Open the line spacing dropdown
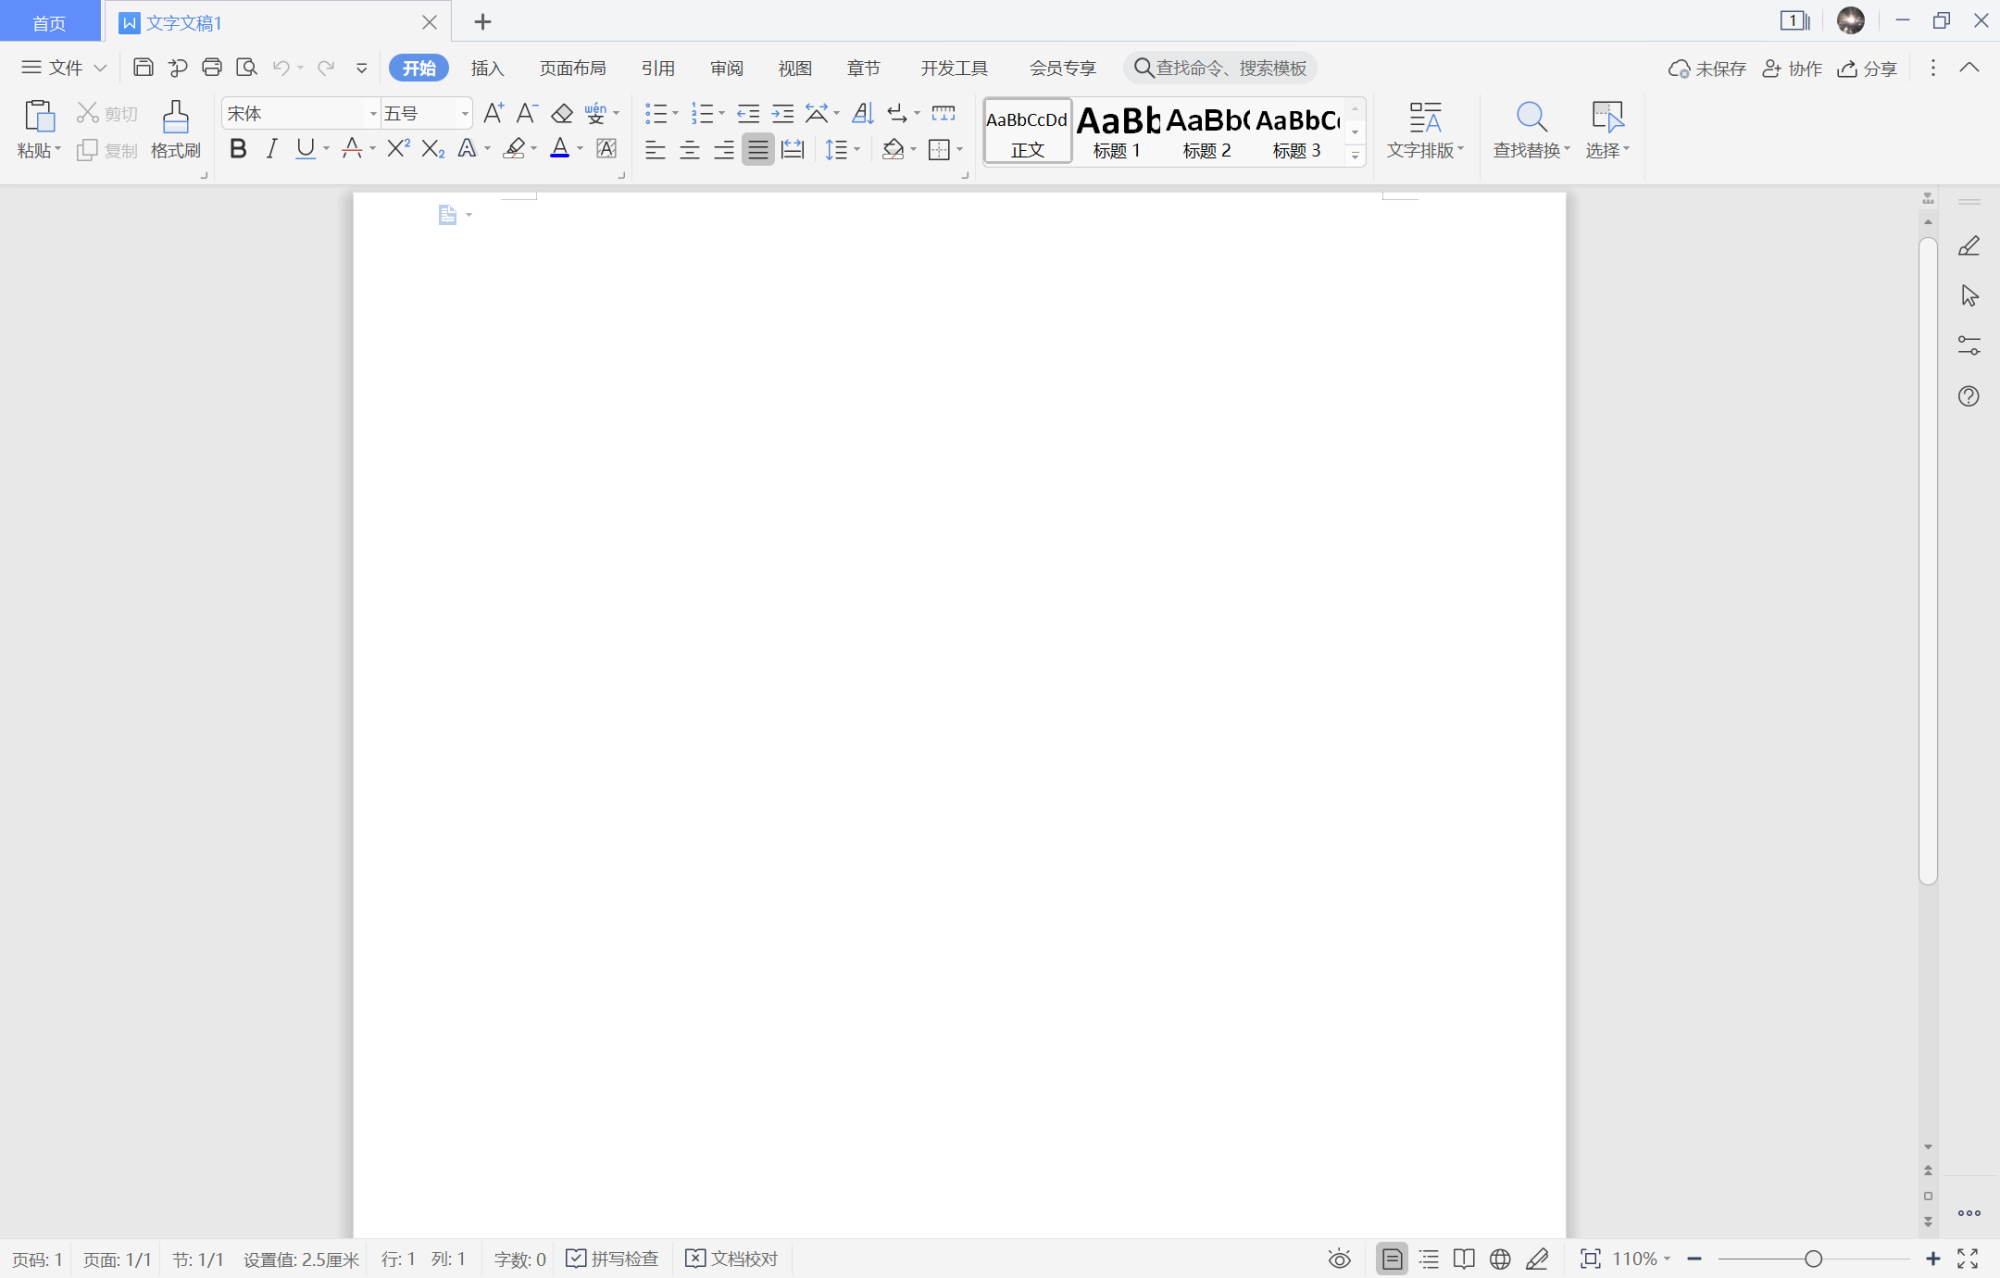 843,149
